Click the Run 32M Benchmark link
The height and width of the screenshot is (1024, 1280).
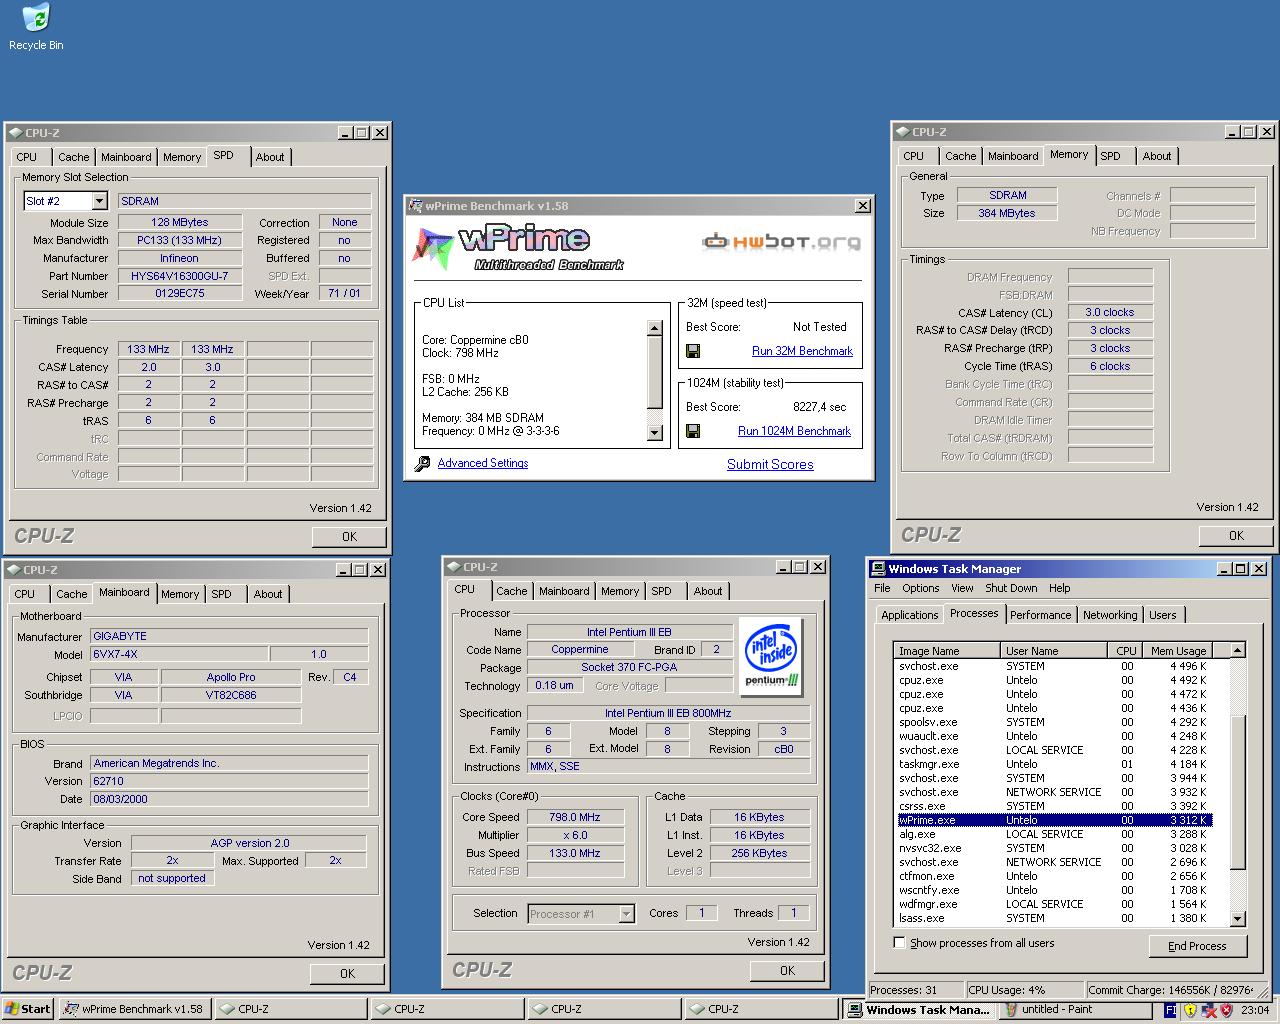pyautogui.click(x=802, y=351)
